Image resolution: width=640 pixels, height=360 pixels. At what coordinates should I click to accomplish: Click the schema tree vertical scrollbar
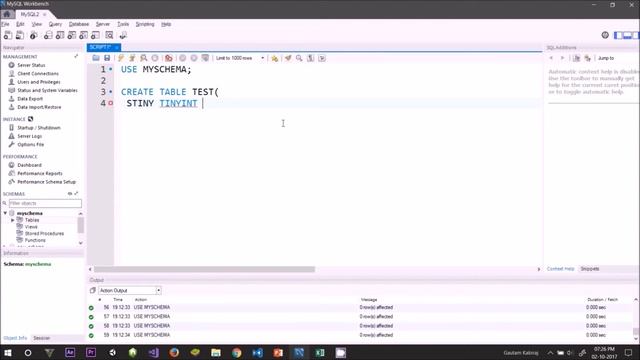click(80, 225)
